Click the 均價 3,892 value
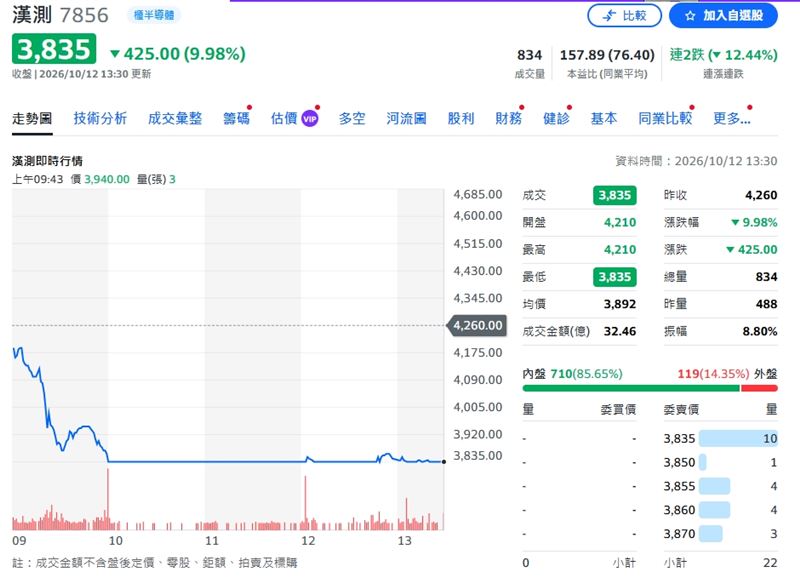The height and width of the screenshot is (583, 800). point(620,304)
